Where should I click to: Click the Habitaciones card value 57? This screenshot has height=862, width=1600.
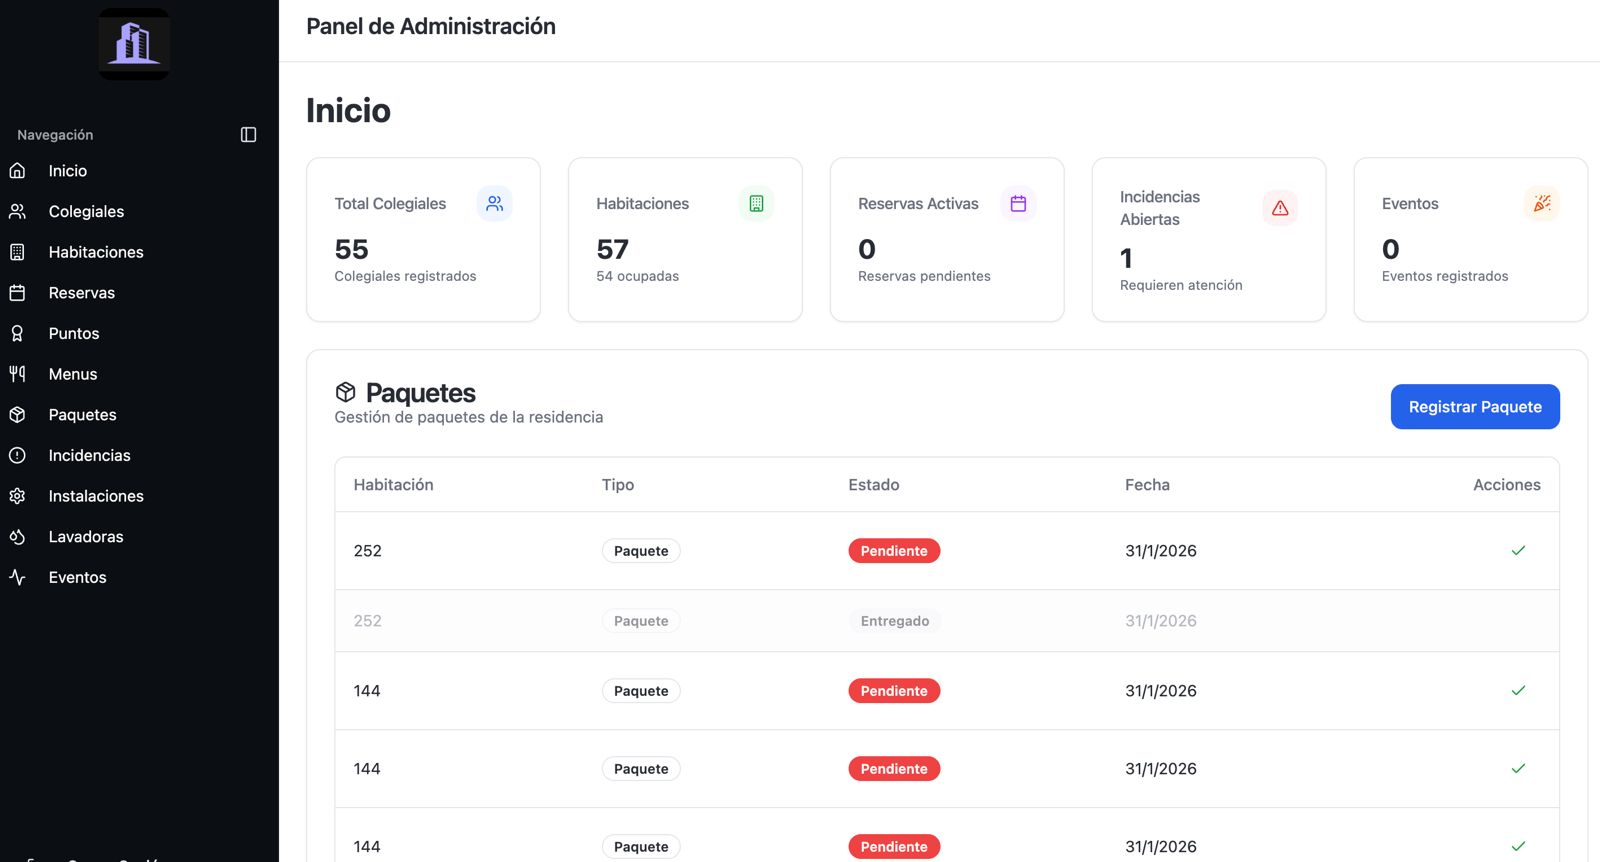tap(613, 249)
